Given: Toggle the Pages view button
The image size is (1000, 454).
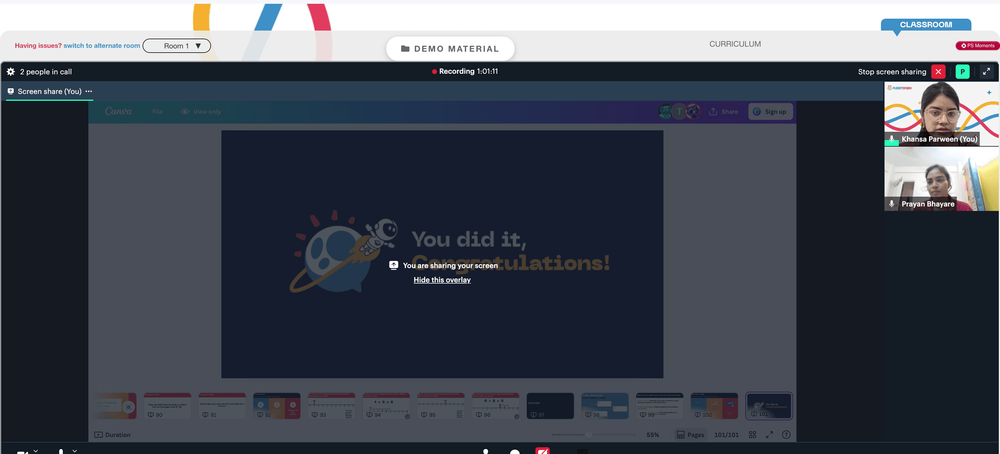Looking at the screenshot, I should pyautogui.click(x=691, y=435).
